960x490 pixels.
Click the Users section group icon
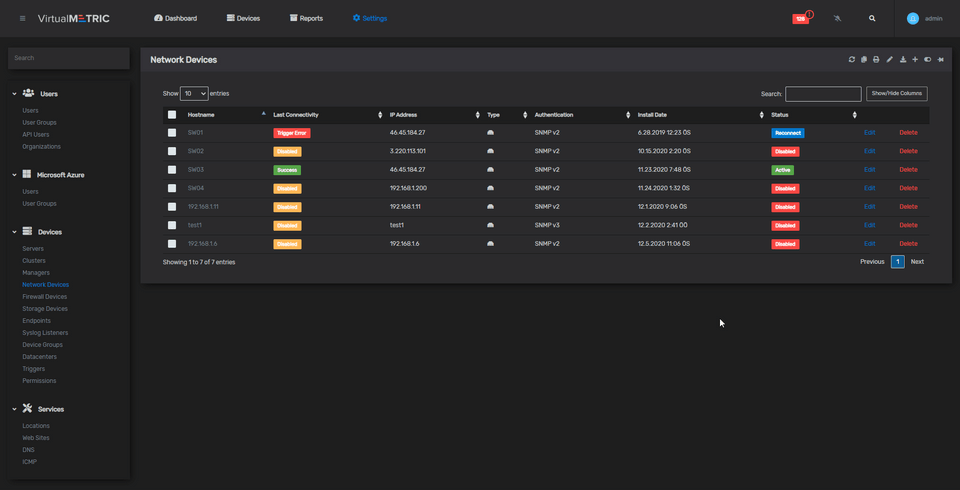28,93
